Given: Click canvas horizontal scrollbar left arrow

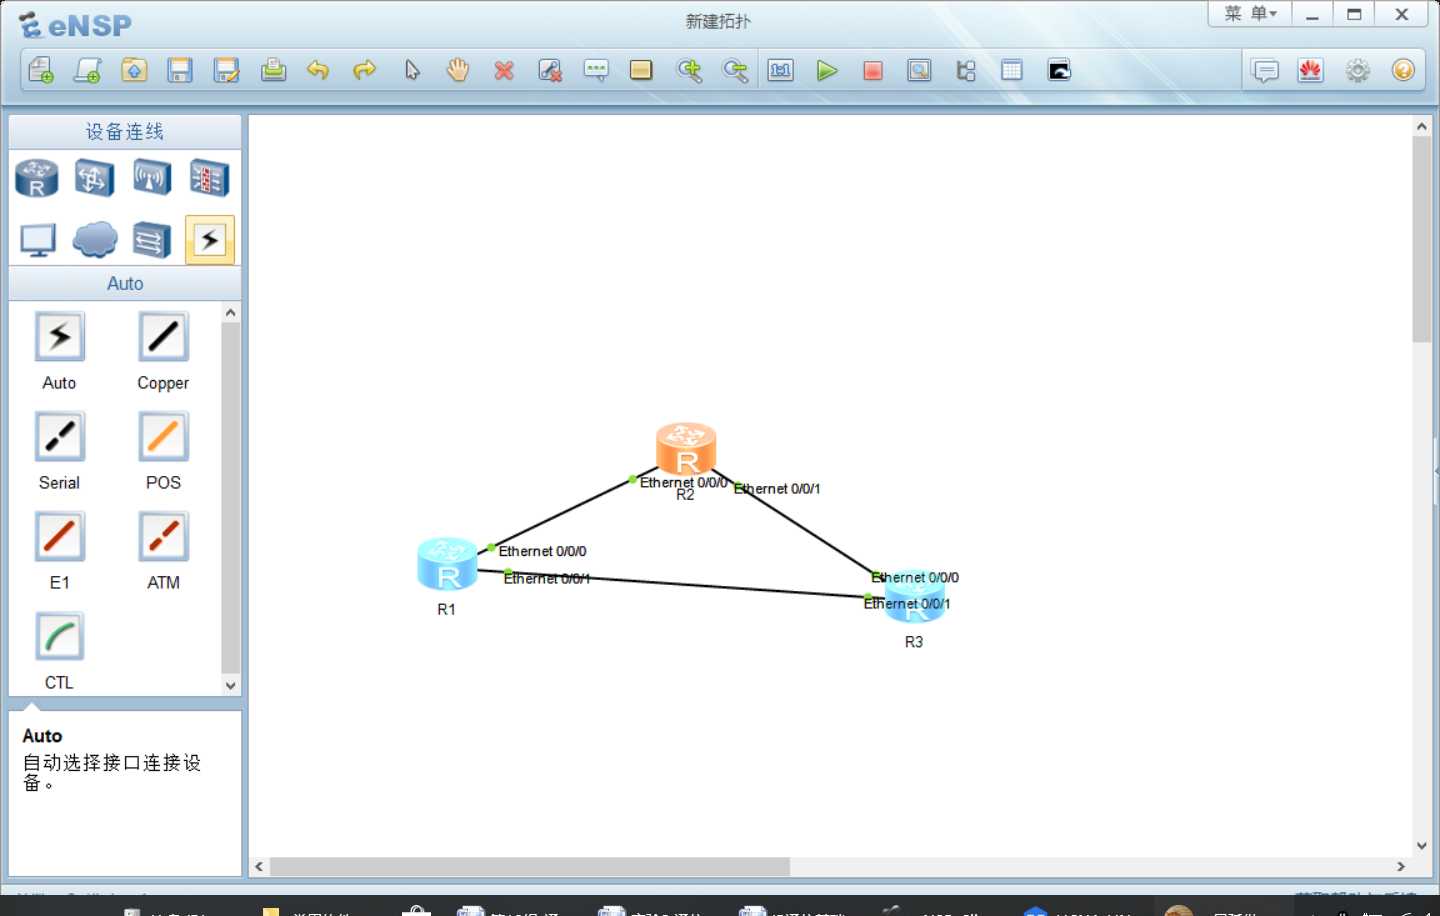Looking at the screenshot, I should coord(260,867).
